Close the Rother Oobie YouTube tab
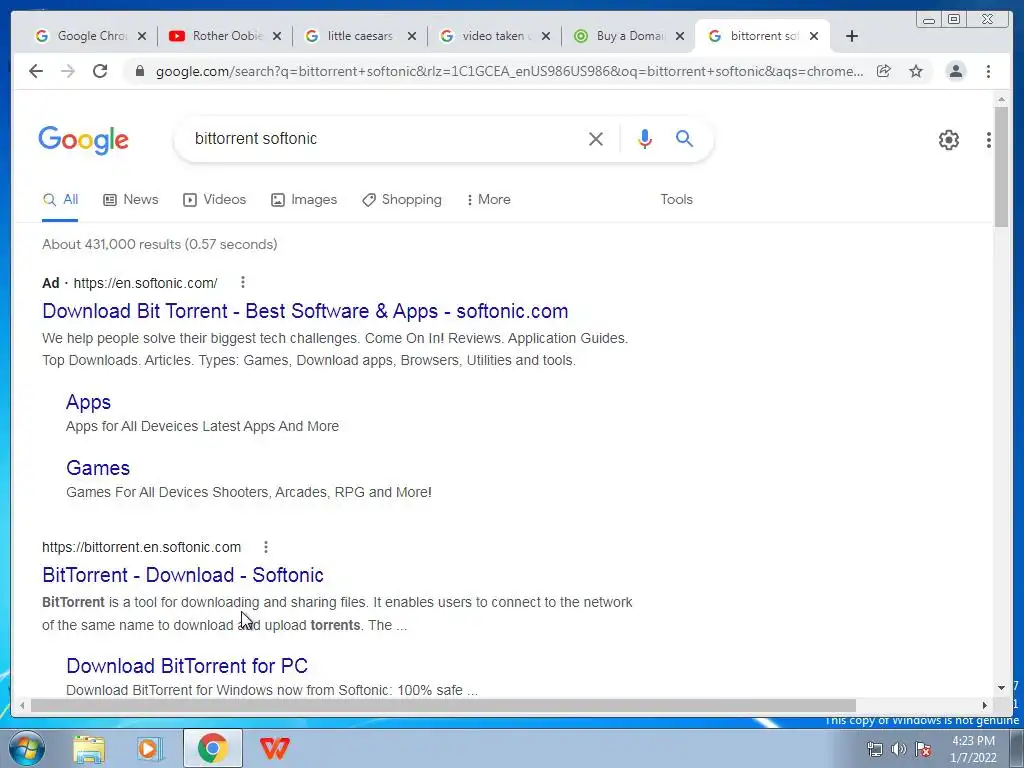The image size is (1024, 768). (277, 36)
